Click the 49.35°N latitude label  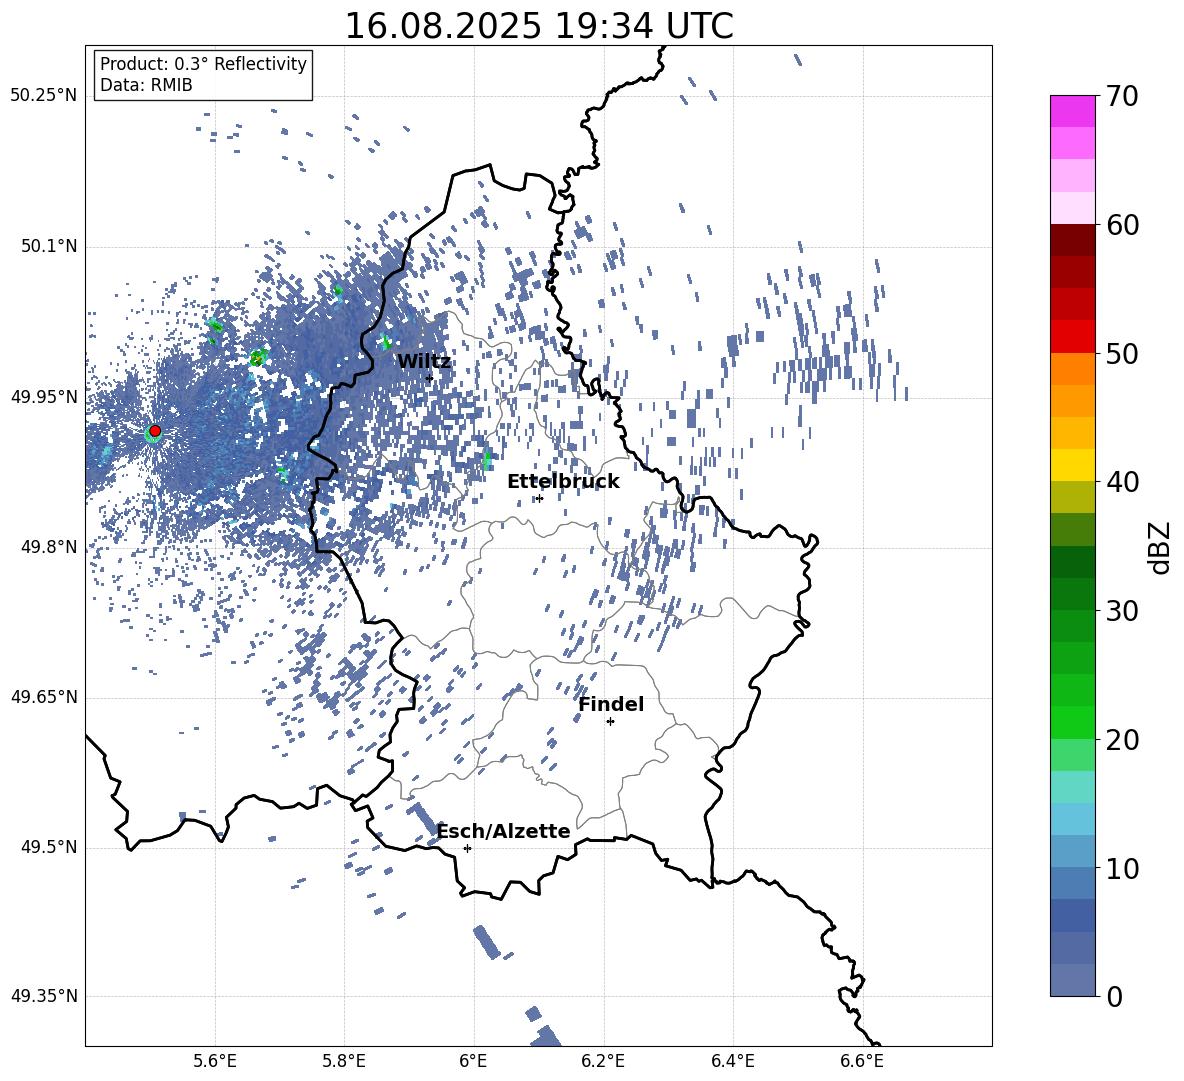click(45, 996)
